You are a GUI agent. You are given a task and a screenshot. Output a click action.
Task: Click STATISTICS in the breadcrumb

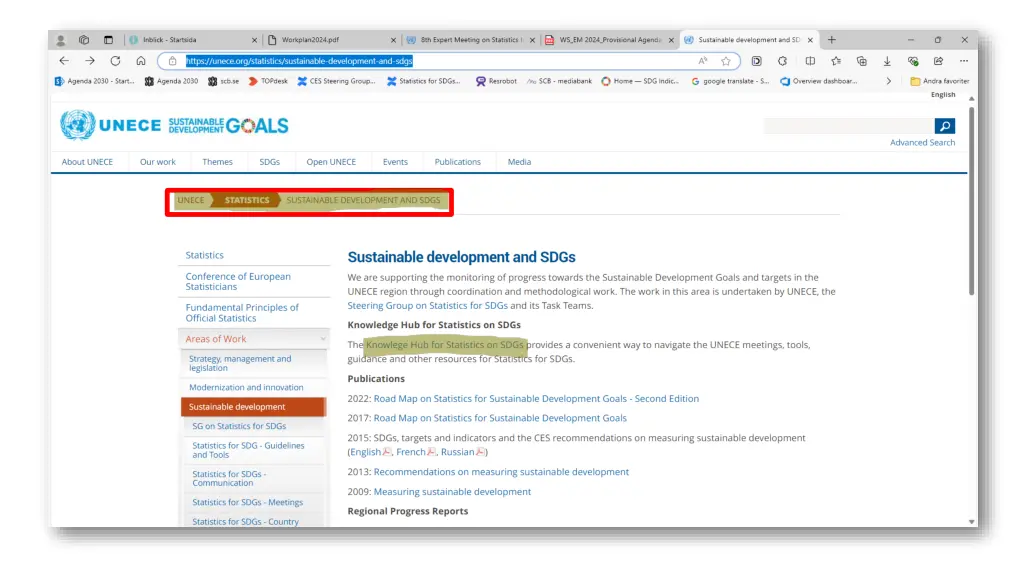[x=247, y=200]
